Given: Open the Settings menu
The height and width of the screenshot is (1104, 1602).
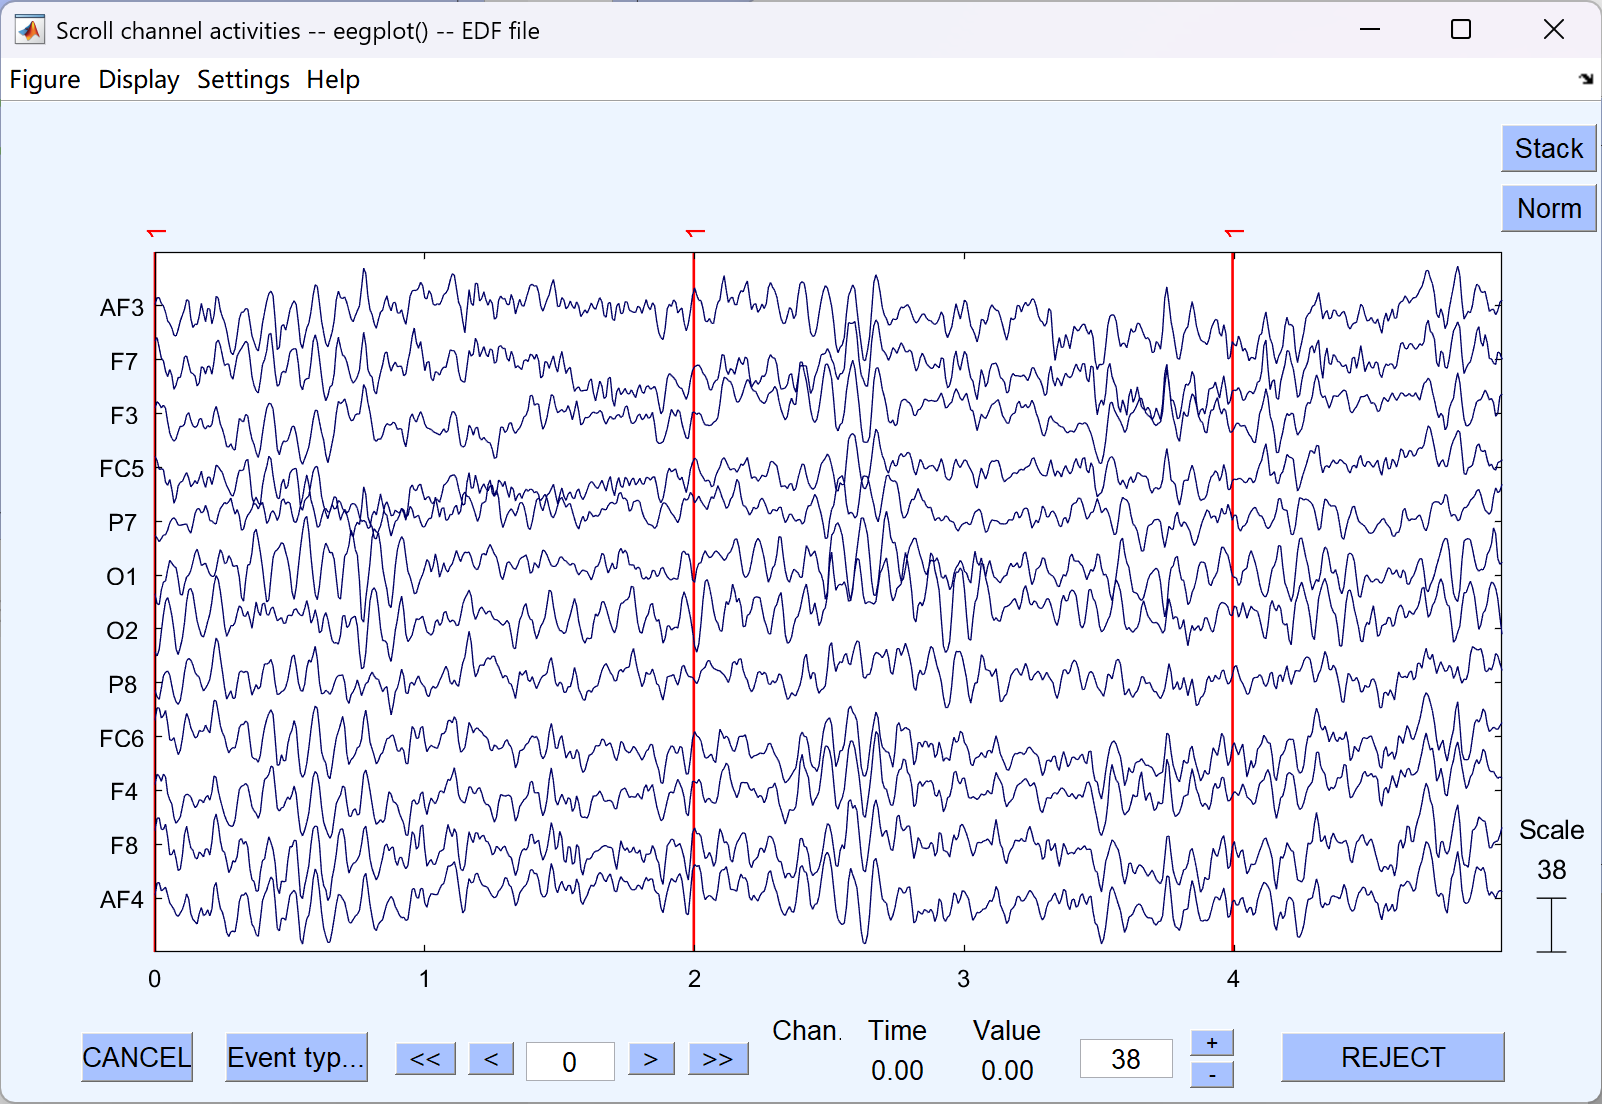Looking at the screenshot, I should coord(243,80).
